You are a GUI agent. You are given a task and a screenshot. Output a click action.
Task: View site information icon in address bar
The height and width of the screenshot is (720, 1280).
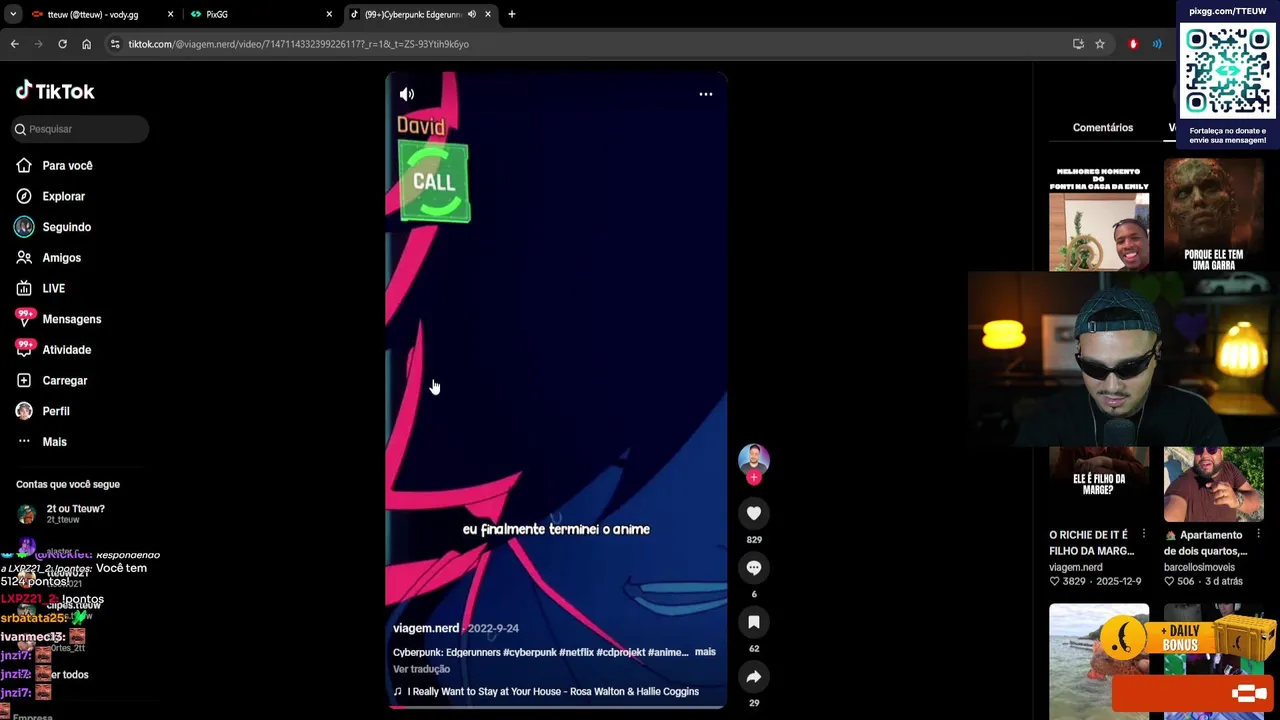pyautogui.click(x=115, y=44)
